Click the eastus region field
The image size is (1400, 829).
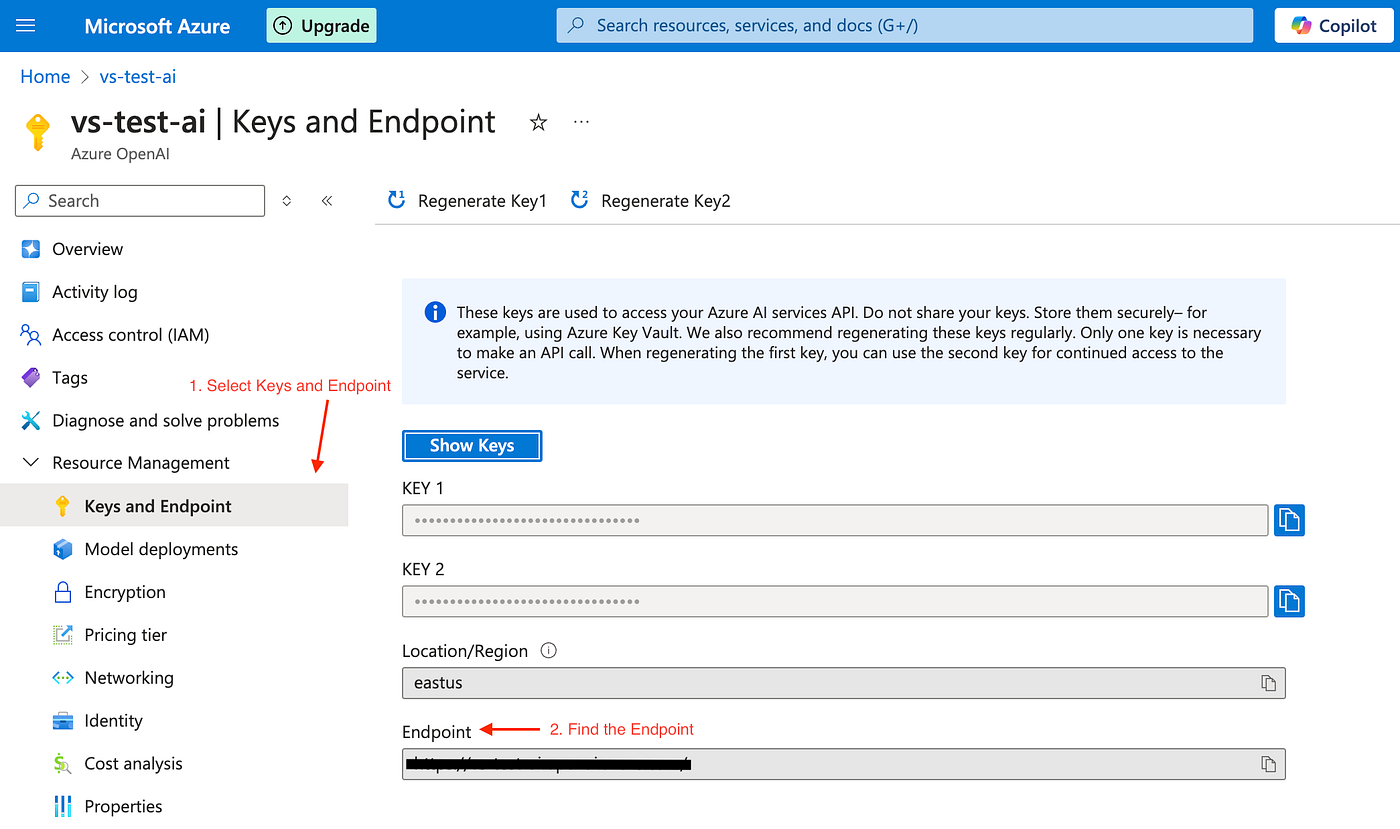(843, 683)
